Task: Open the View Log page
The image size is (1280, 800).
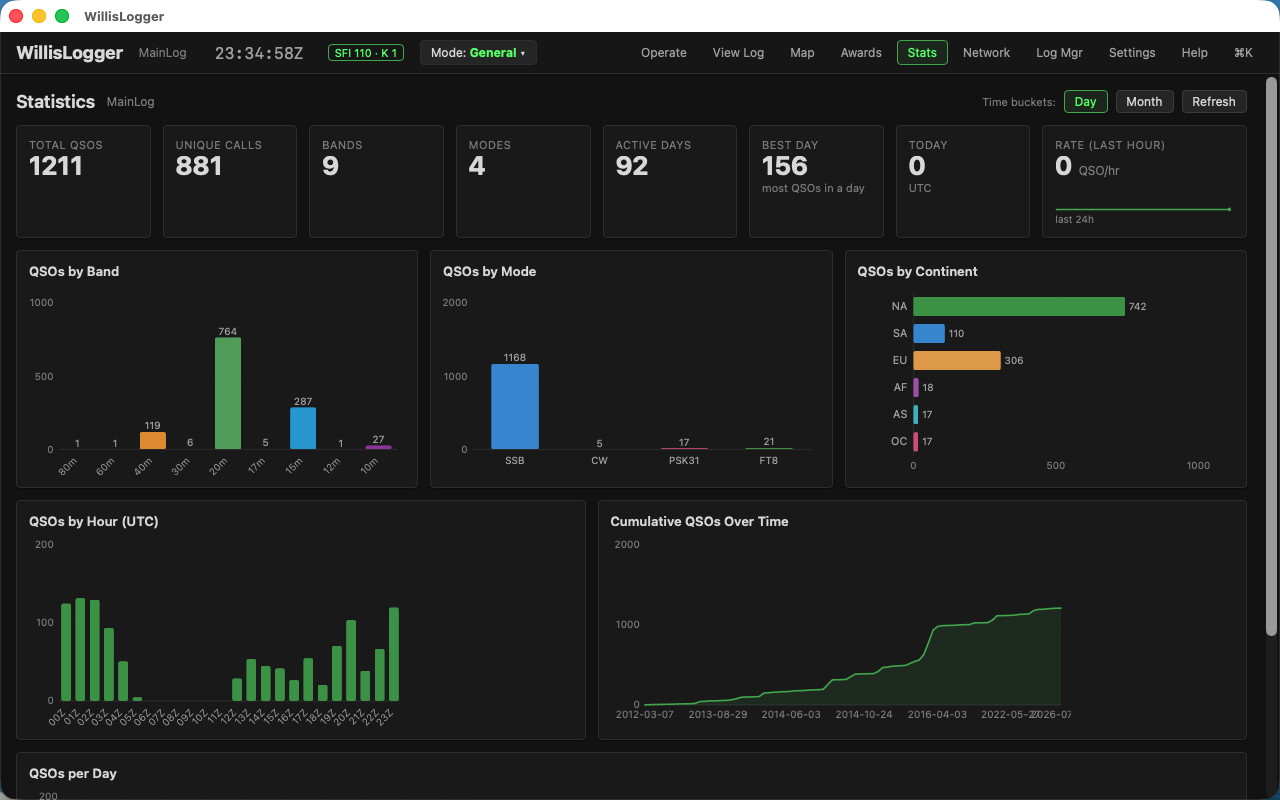Action: (x=738, y=53)
